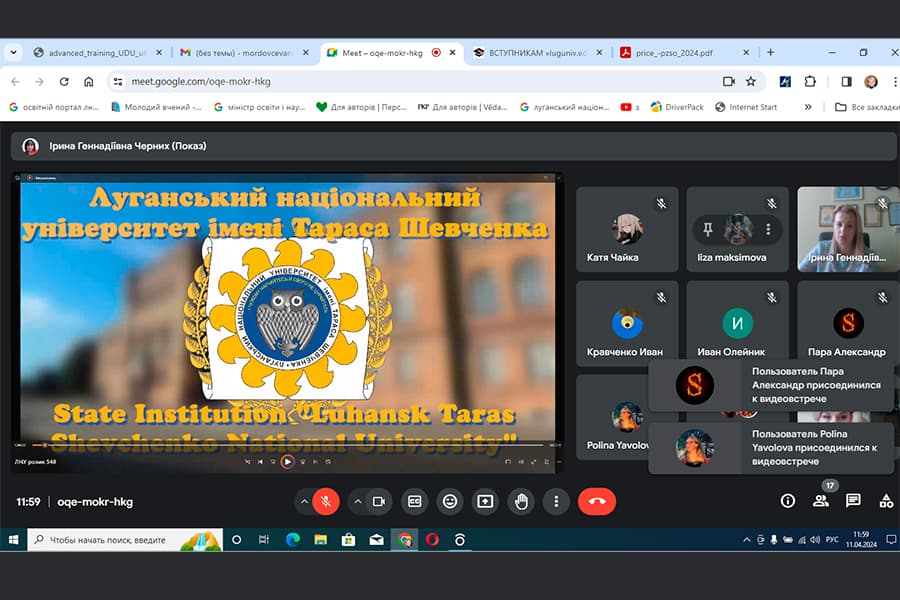Open the Extensions puzzle icon
The height and width of the screenshot is (600, 900).
(810, 82)
